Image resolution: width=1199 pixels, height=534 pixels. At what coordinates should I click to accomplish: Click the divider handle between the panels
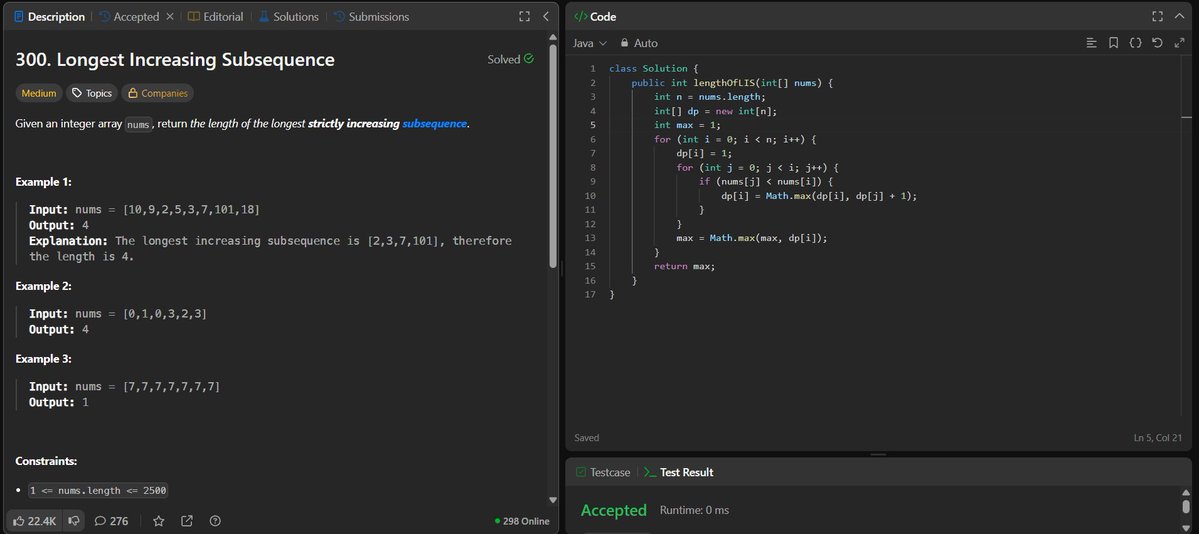(562, 268)
